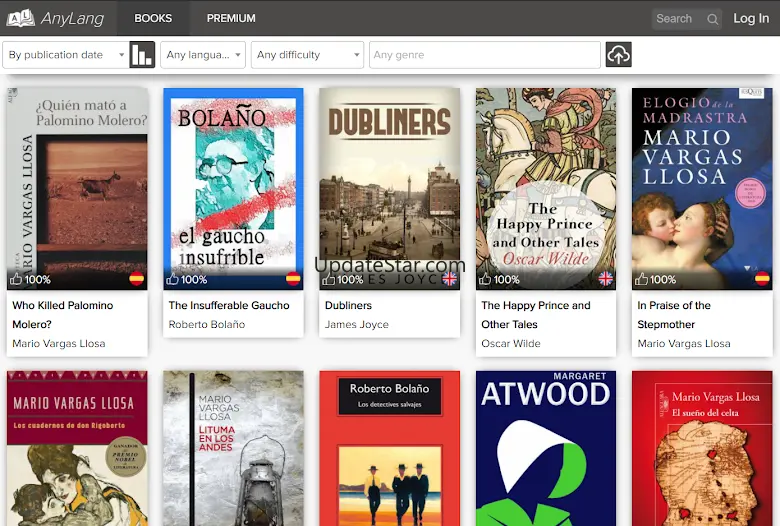This screenshot has height=526, width=780.
Task: Click the 'Any genre' input field
Action: tap(484, 55)
